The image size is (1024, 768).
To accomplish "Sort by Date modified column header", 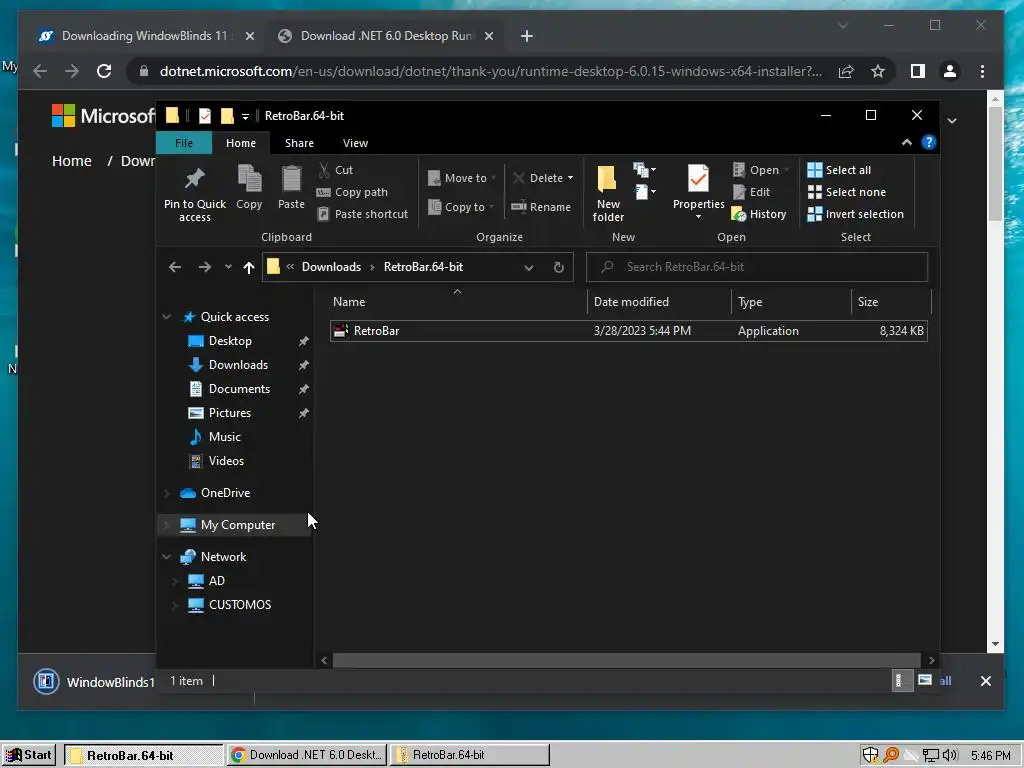I will (660, 302).
